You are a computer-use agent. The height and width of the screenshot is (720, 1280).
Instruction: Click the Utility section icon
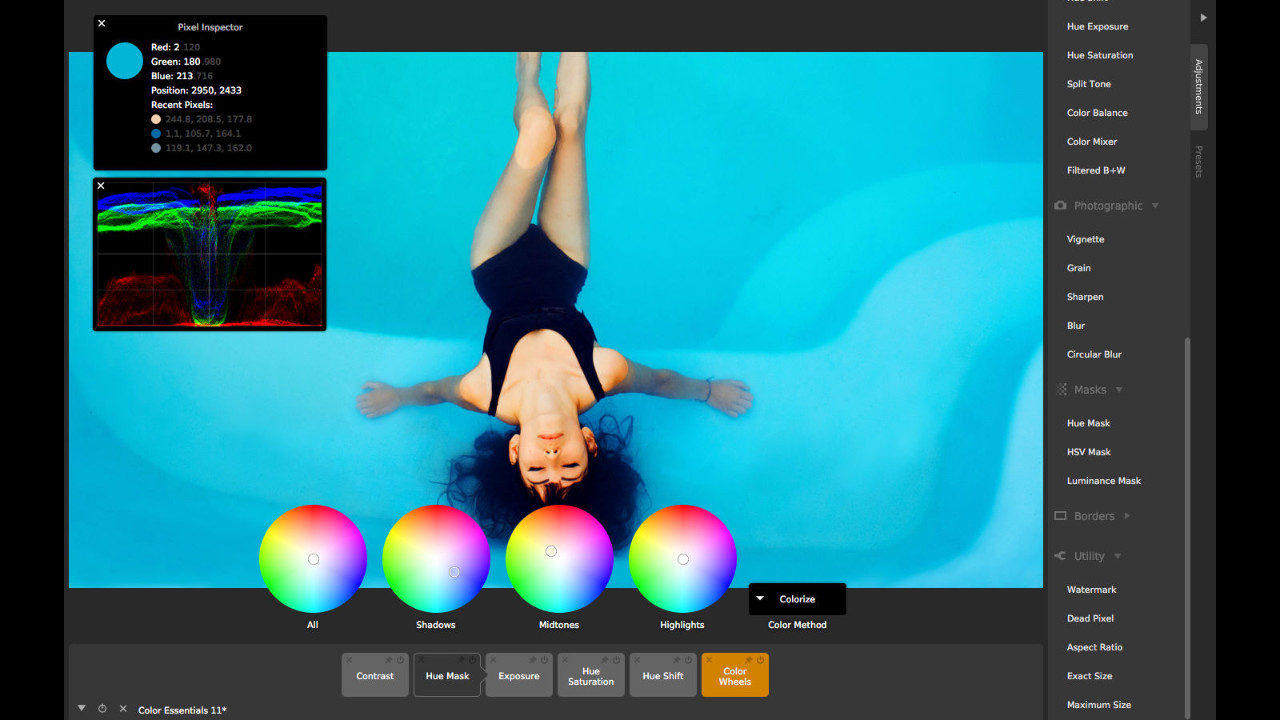[x=1060, y=555]
